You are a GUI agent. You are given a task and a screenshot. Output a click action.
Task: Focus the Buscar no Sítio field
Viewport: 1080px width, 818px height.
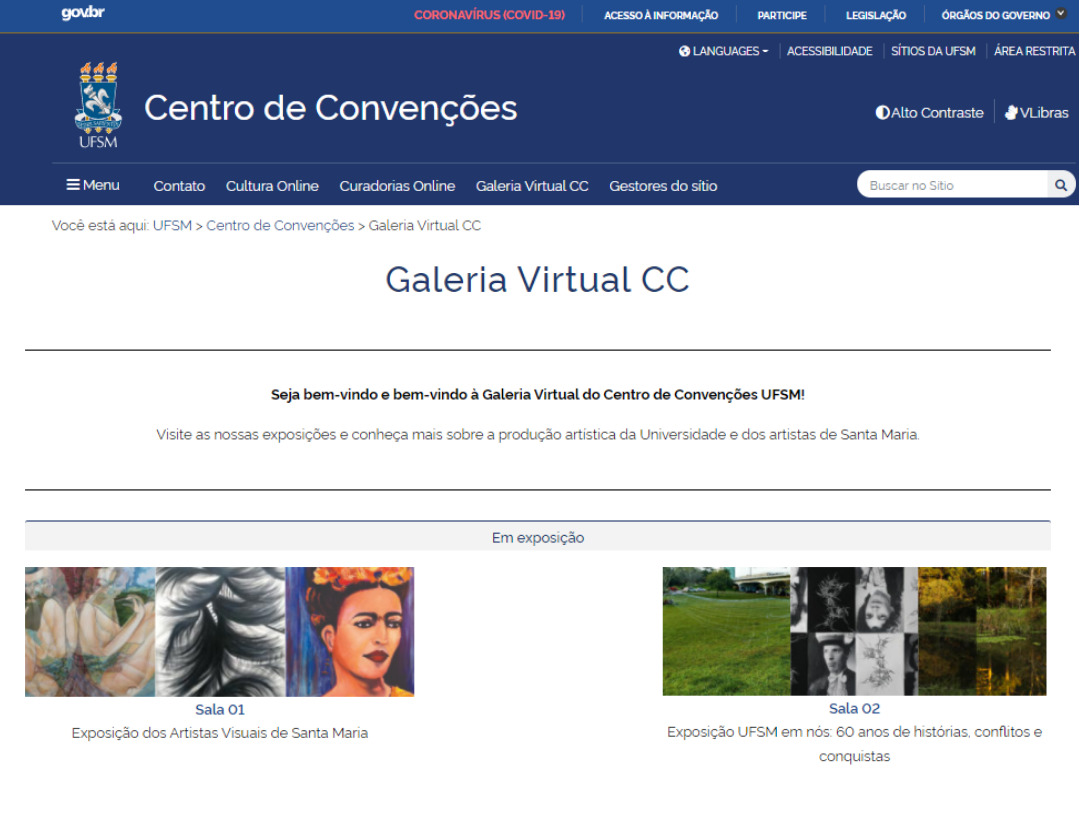950,185
